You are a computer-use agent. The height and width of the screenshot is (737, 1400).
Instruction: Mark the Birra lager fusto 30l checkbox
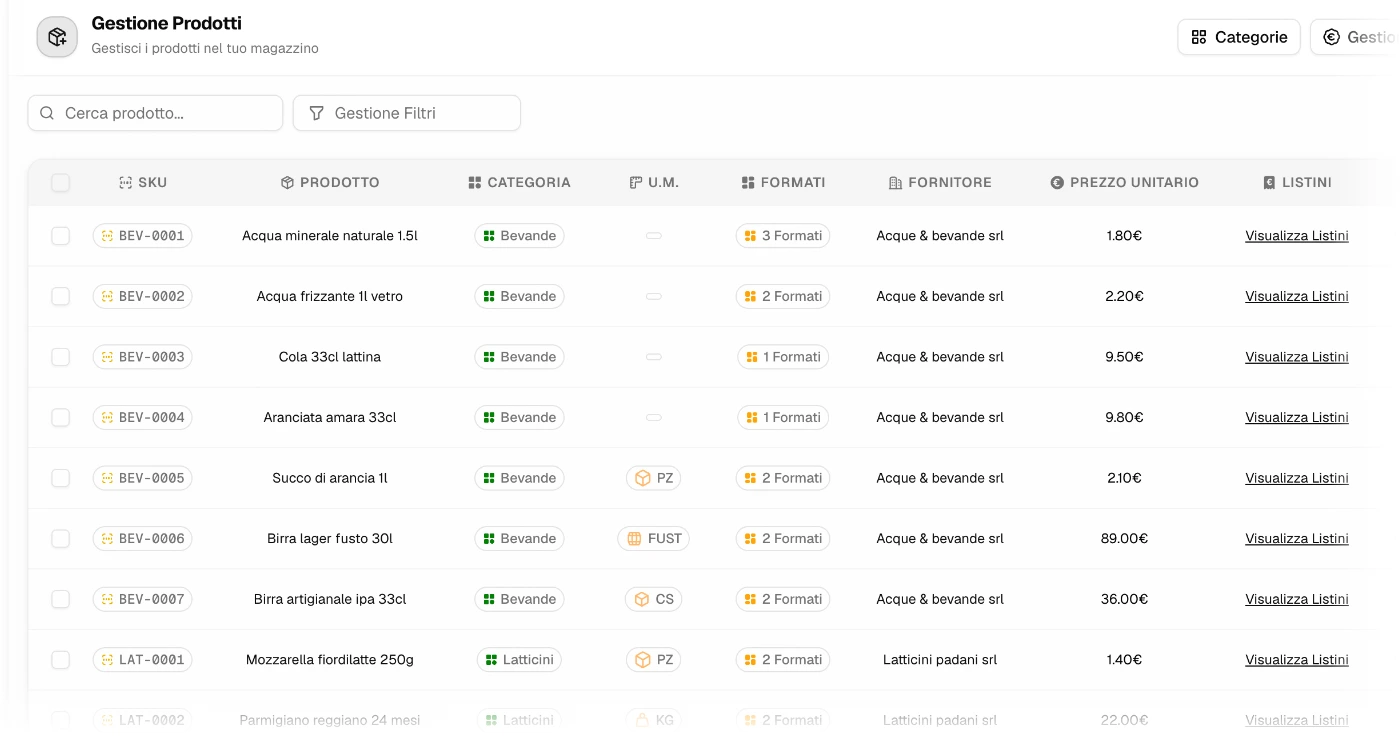tap(61, 538)
